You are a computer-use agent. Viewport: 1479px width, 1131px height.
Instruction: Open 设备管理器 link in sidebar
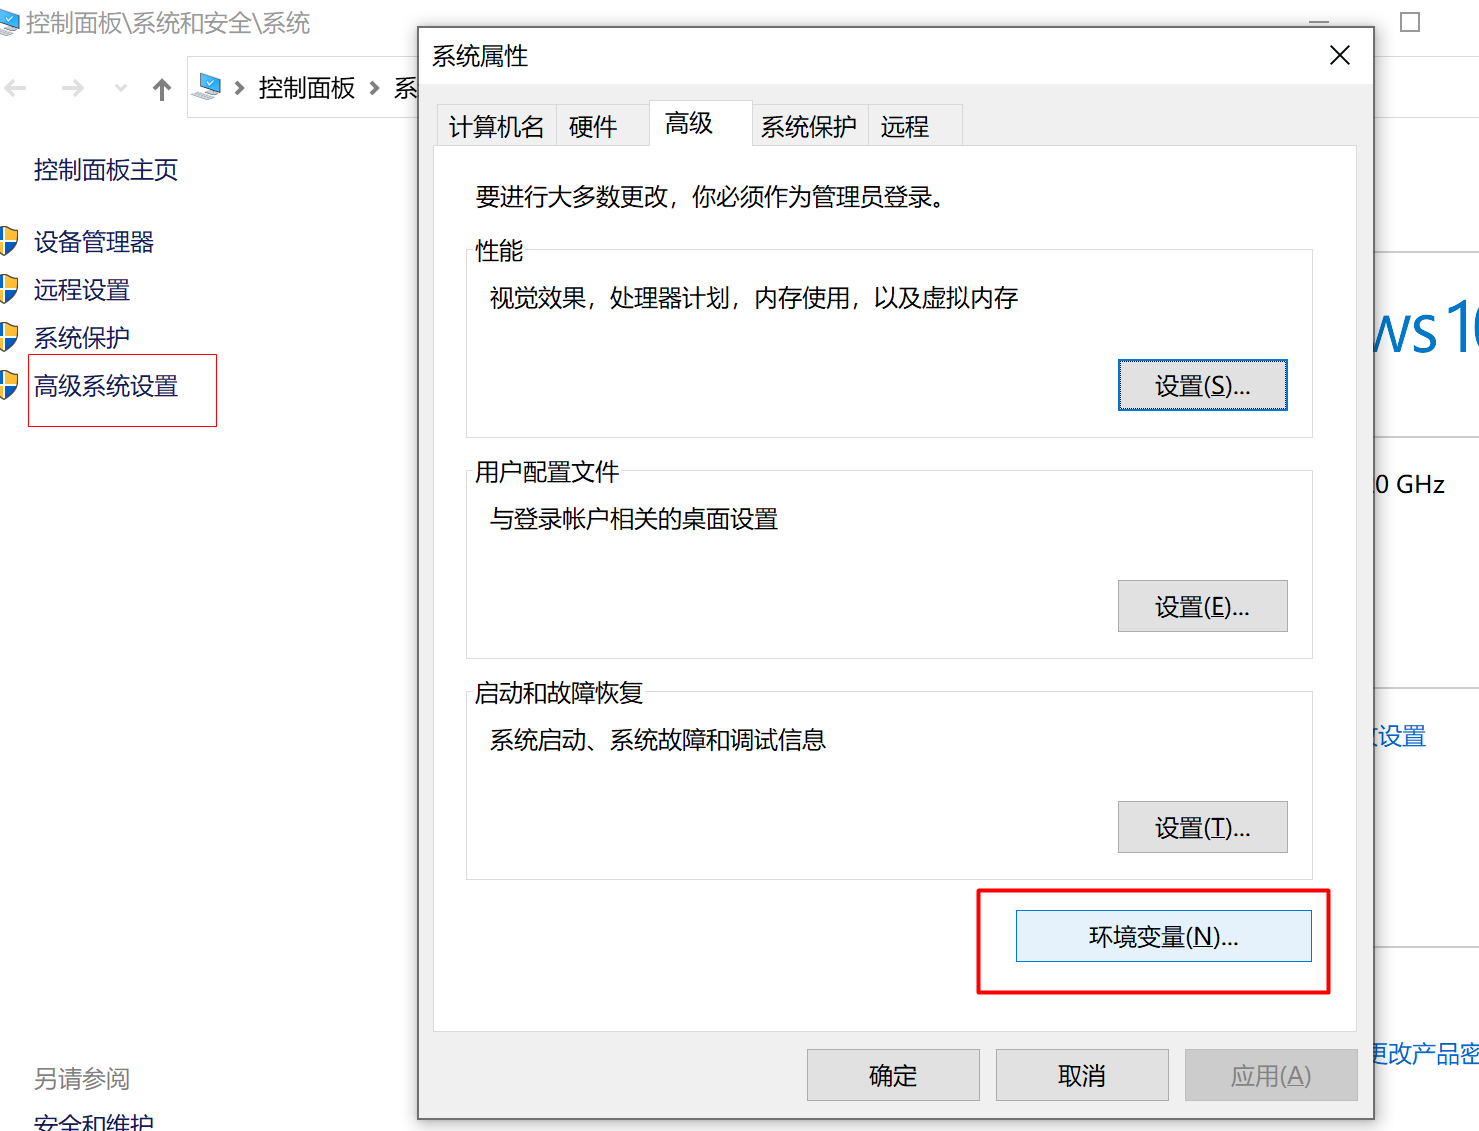[94, 242]
